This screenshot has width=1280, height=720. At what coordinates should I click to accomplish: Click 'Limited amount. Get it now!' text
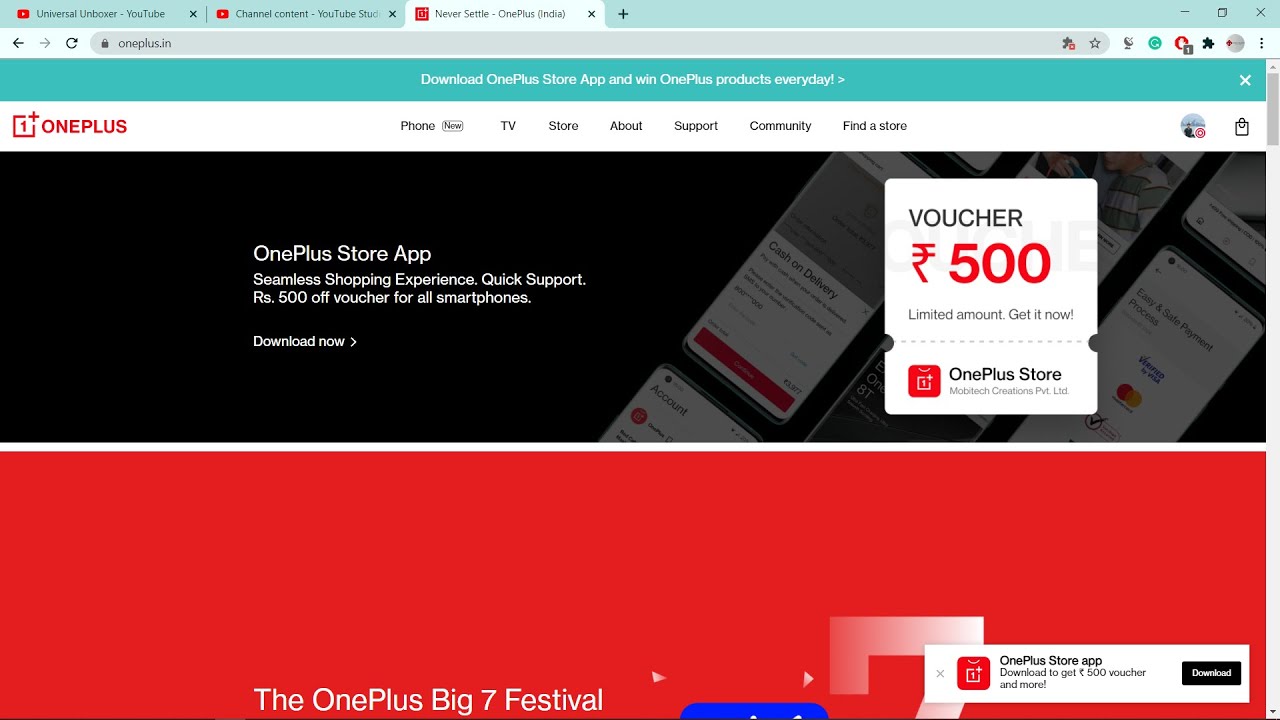(x=991, y=314)
